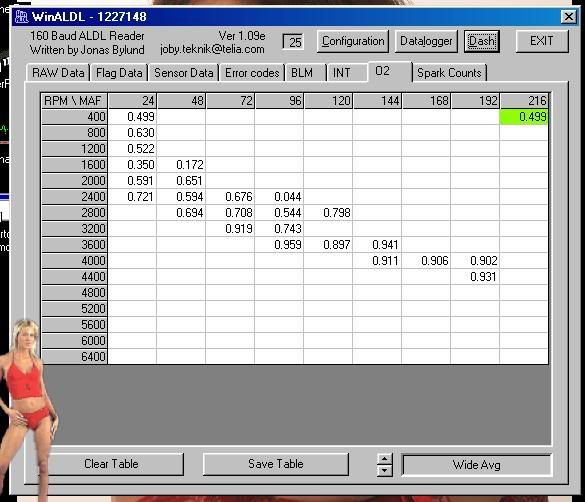Click the spinner down arrow beside Wide Avg

click(385, 471)
